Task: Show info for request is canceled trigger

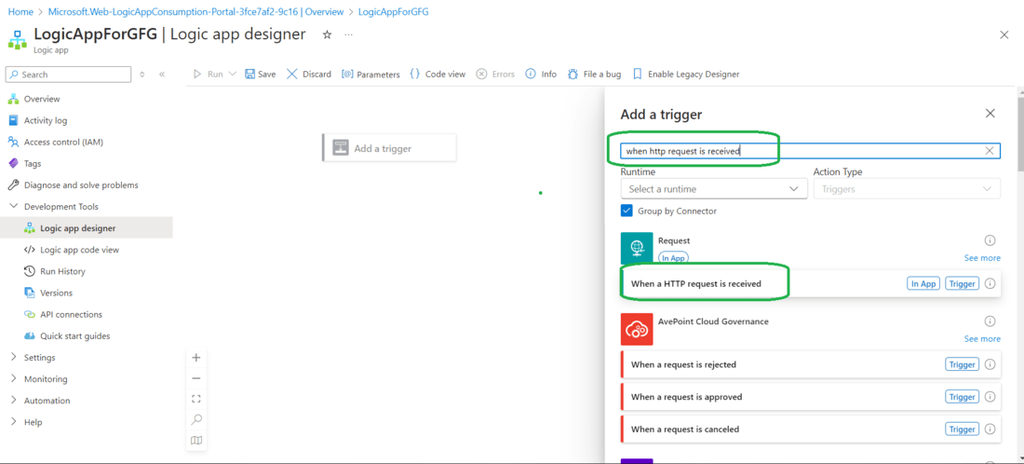Action: pos(989,429)
